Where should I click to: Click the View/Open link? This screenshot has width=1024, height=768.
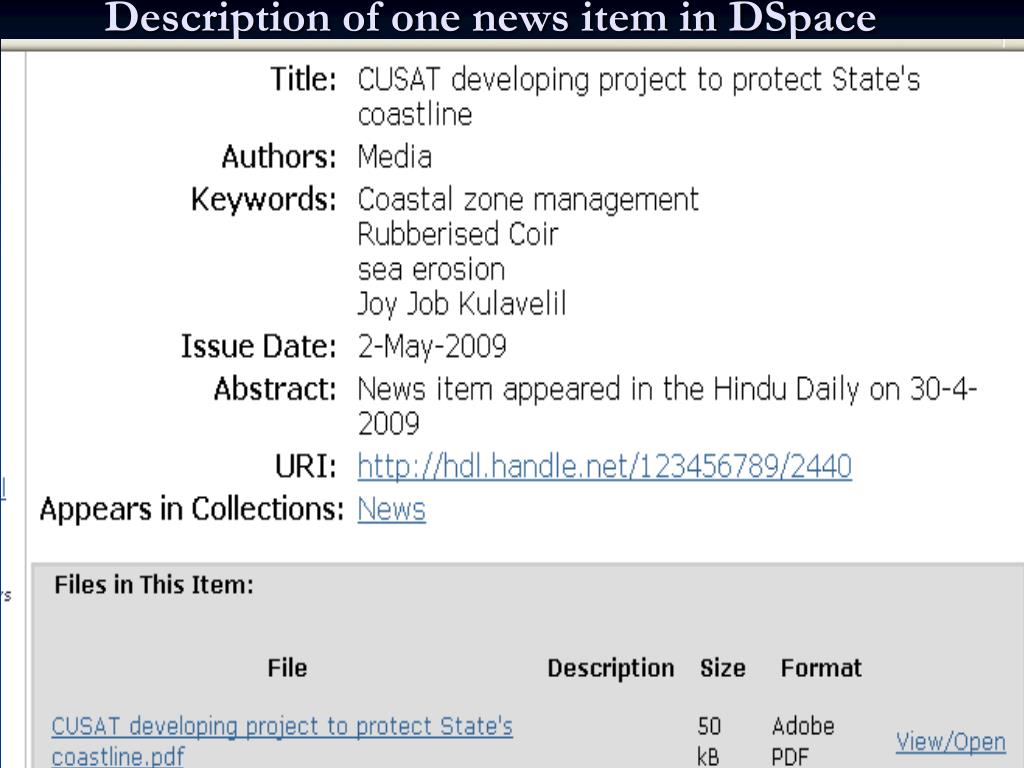(x=950, y=742)
